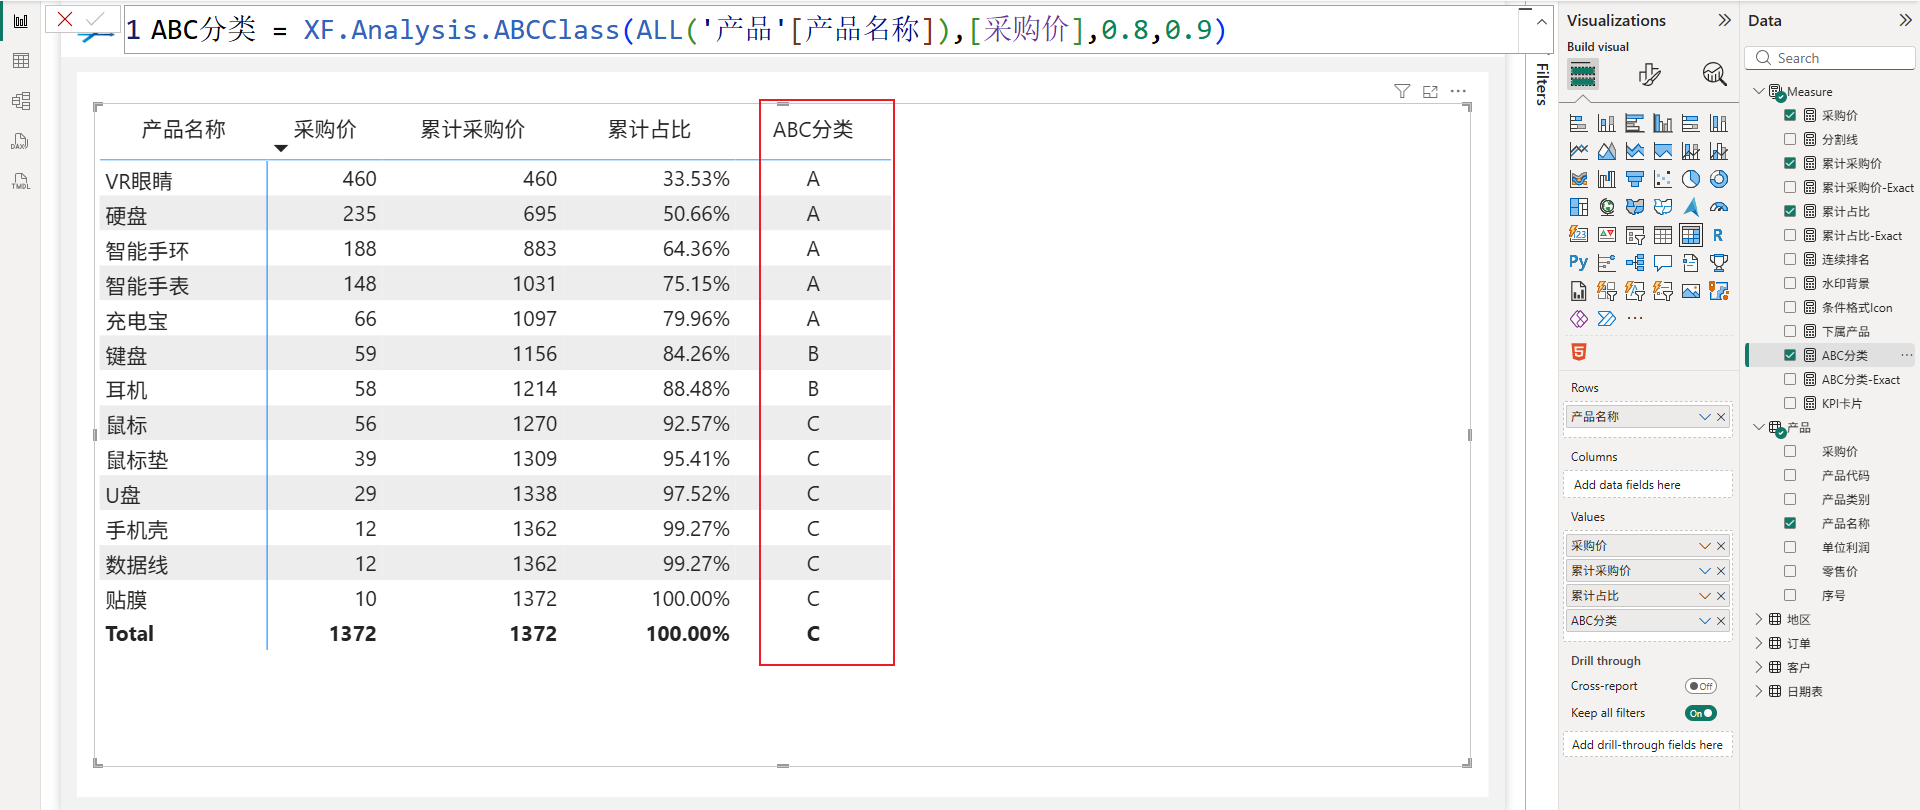This screenshot has width=1920, height=810.
Task: Choose the Python visual icon
Action: (x=1578, y=263)
